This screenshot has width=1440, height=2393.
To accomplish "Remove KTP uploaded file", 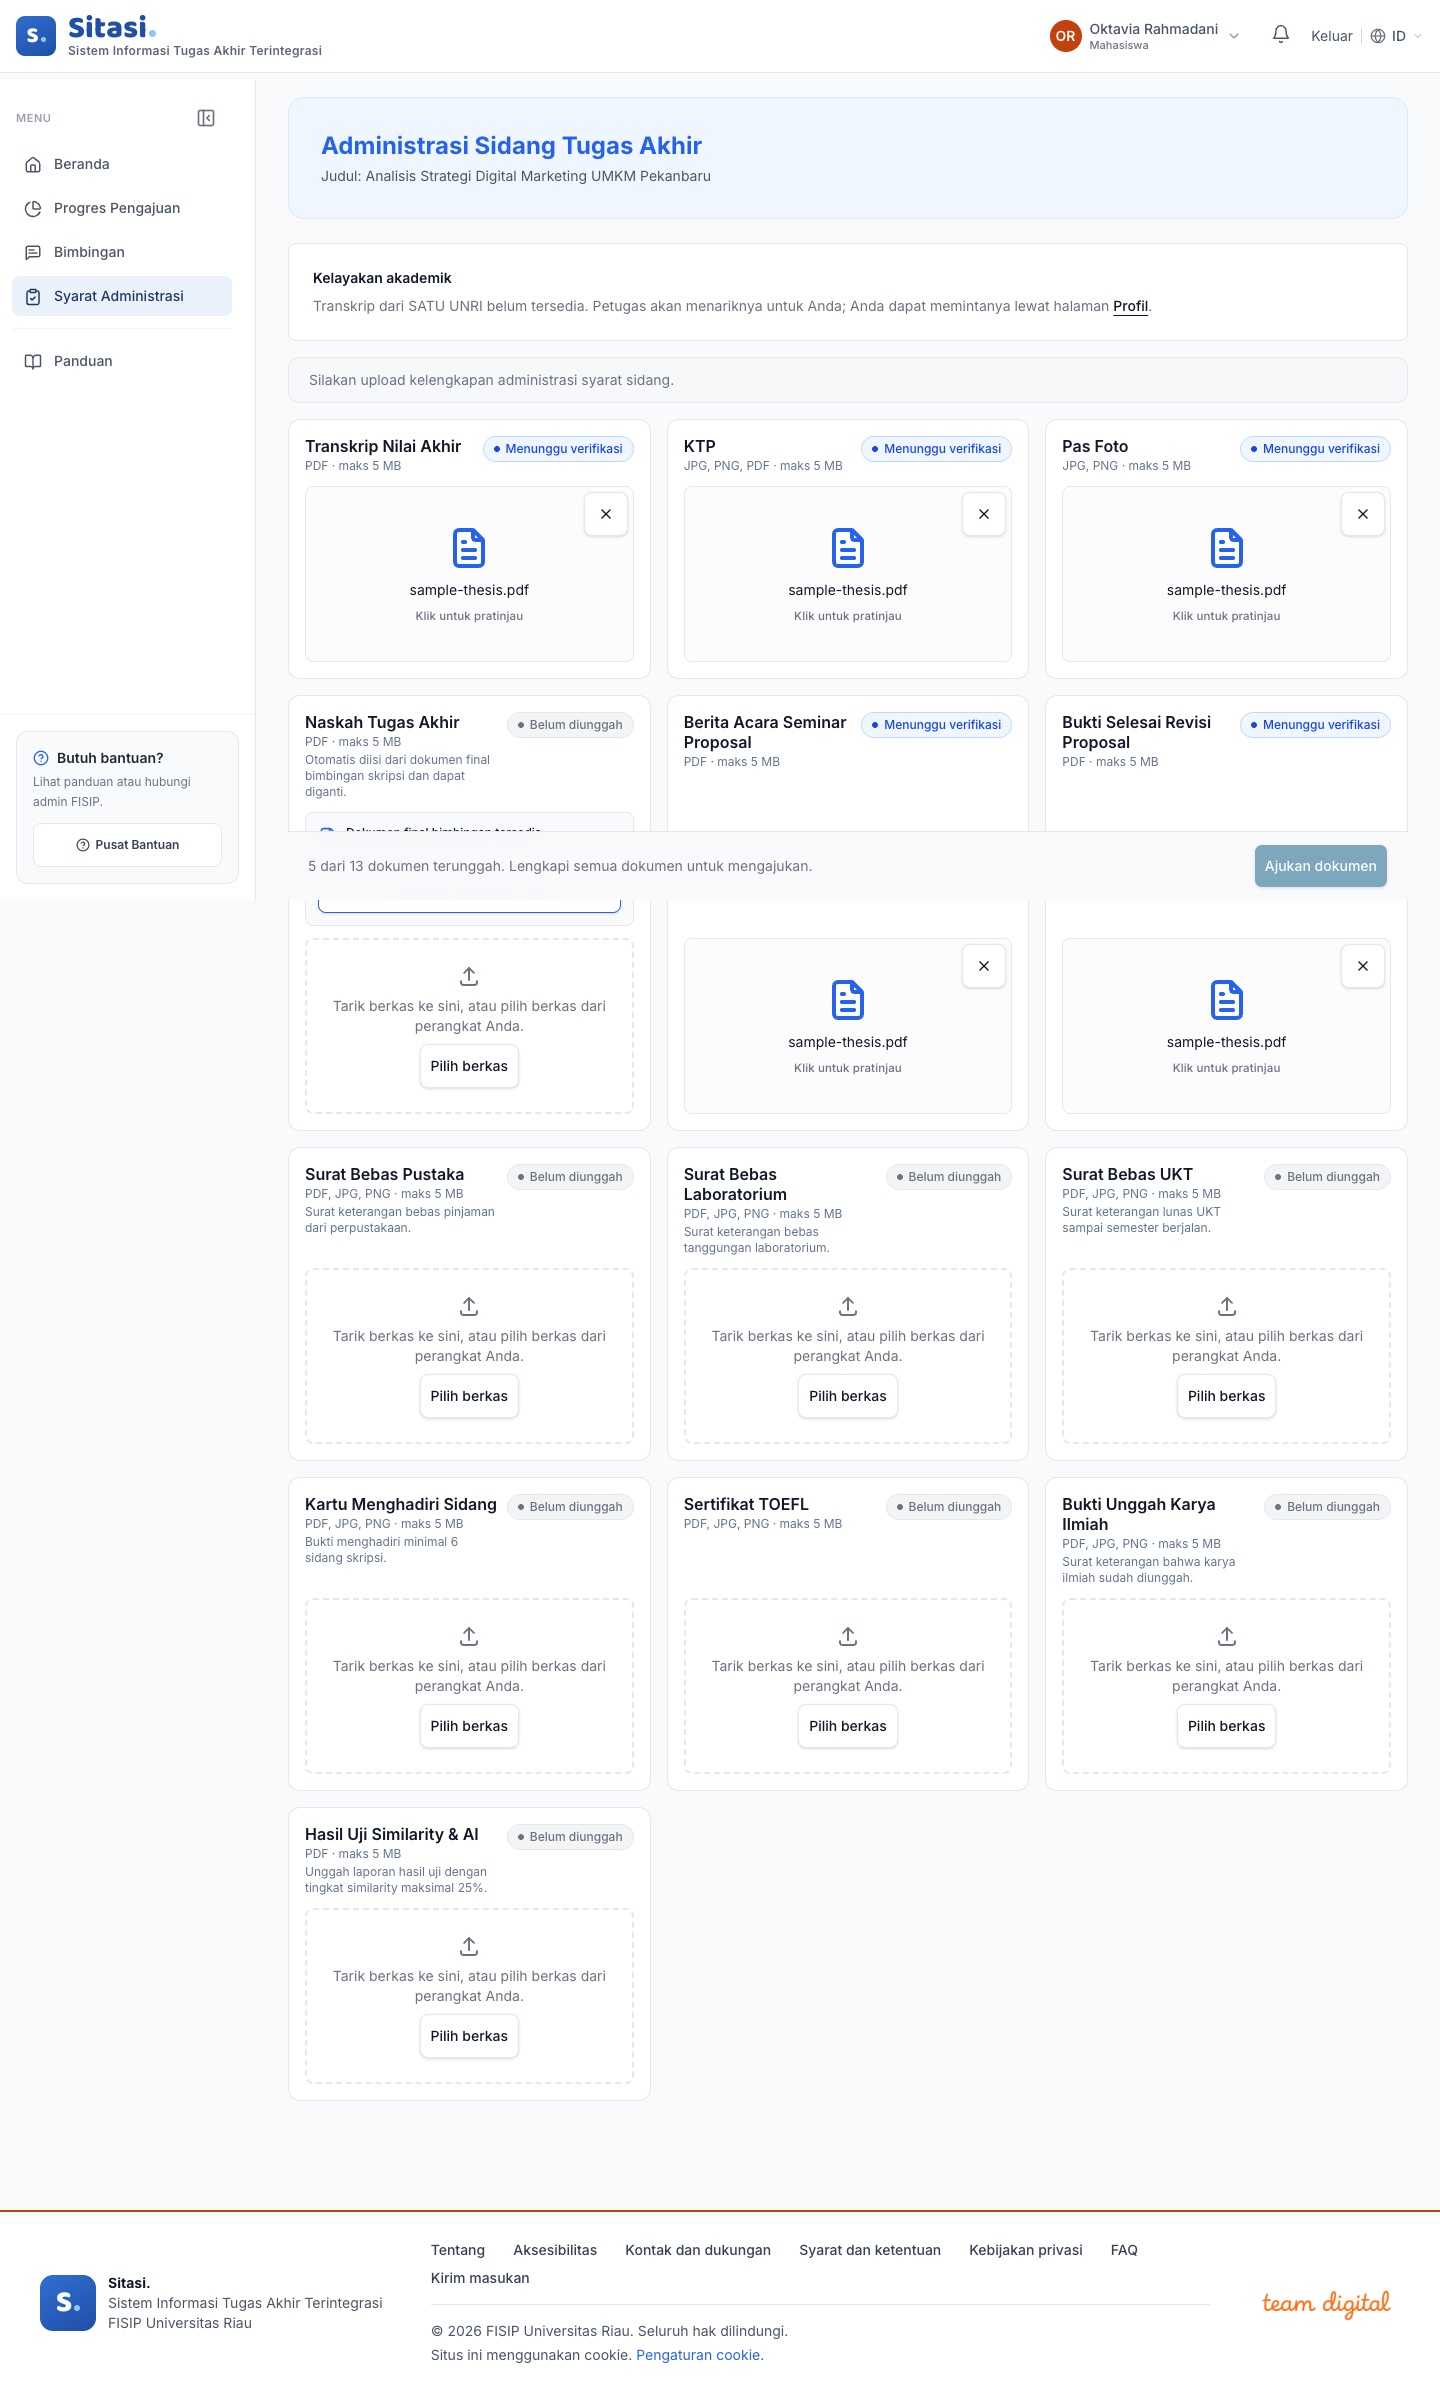I will coord(984,514).
